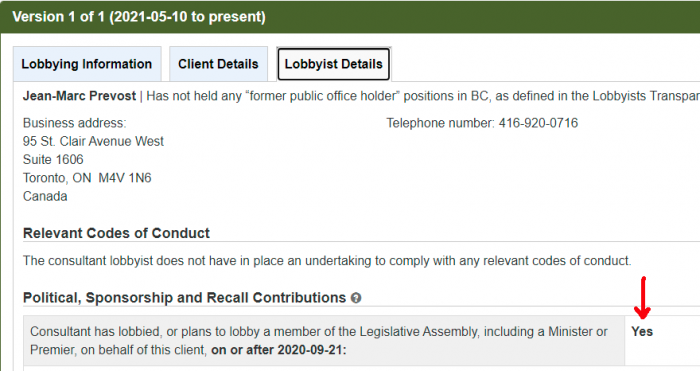Open help icon beside Political Contributions heading
700x371 pixels.
tap(356, 298)
